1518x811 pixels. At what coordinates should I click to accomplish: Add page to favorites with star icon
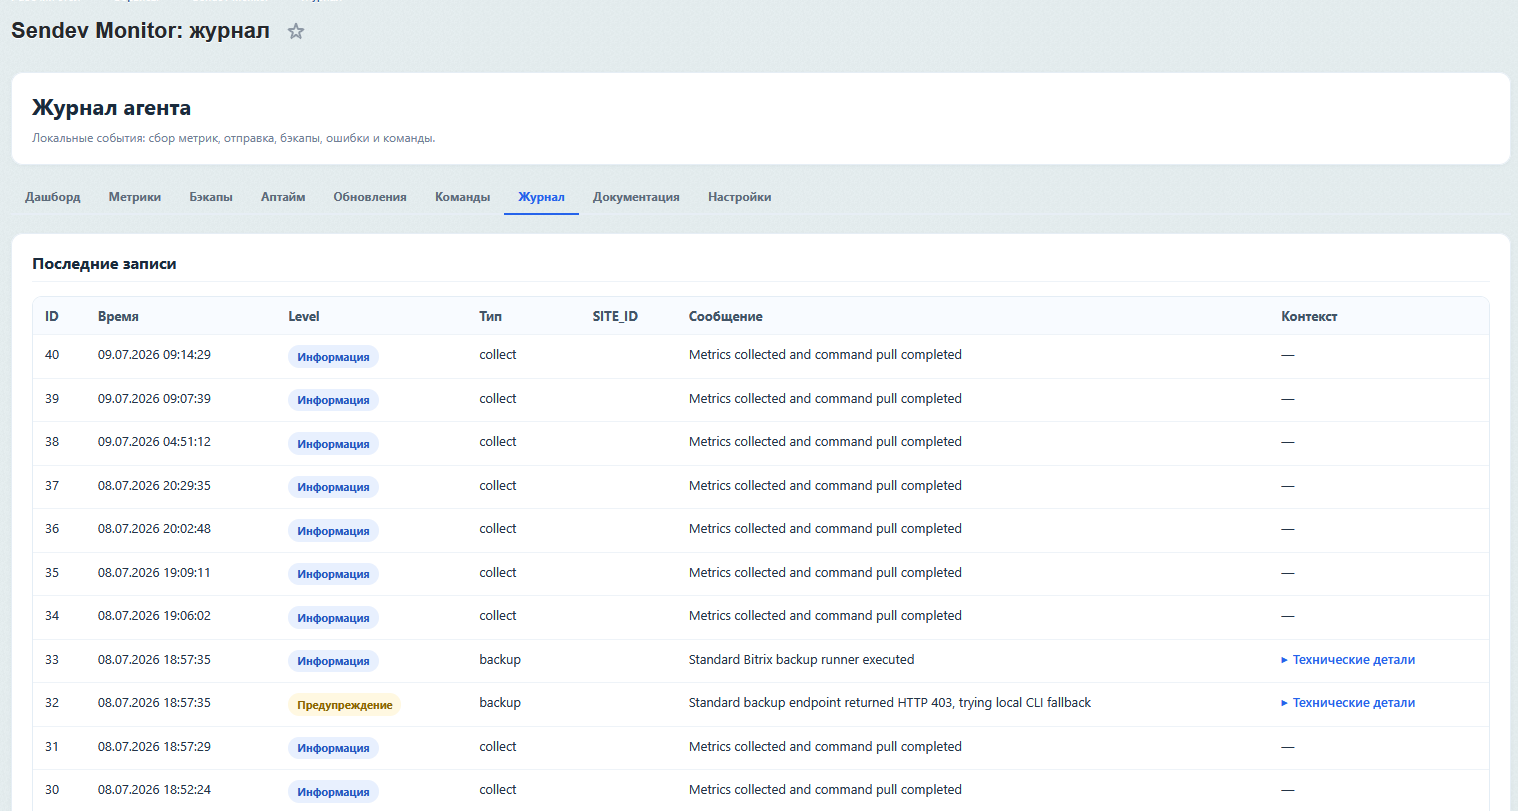(x=295, y=31)
